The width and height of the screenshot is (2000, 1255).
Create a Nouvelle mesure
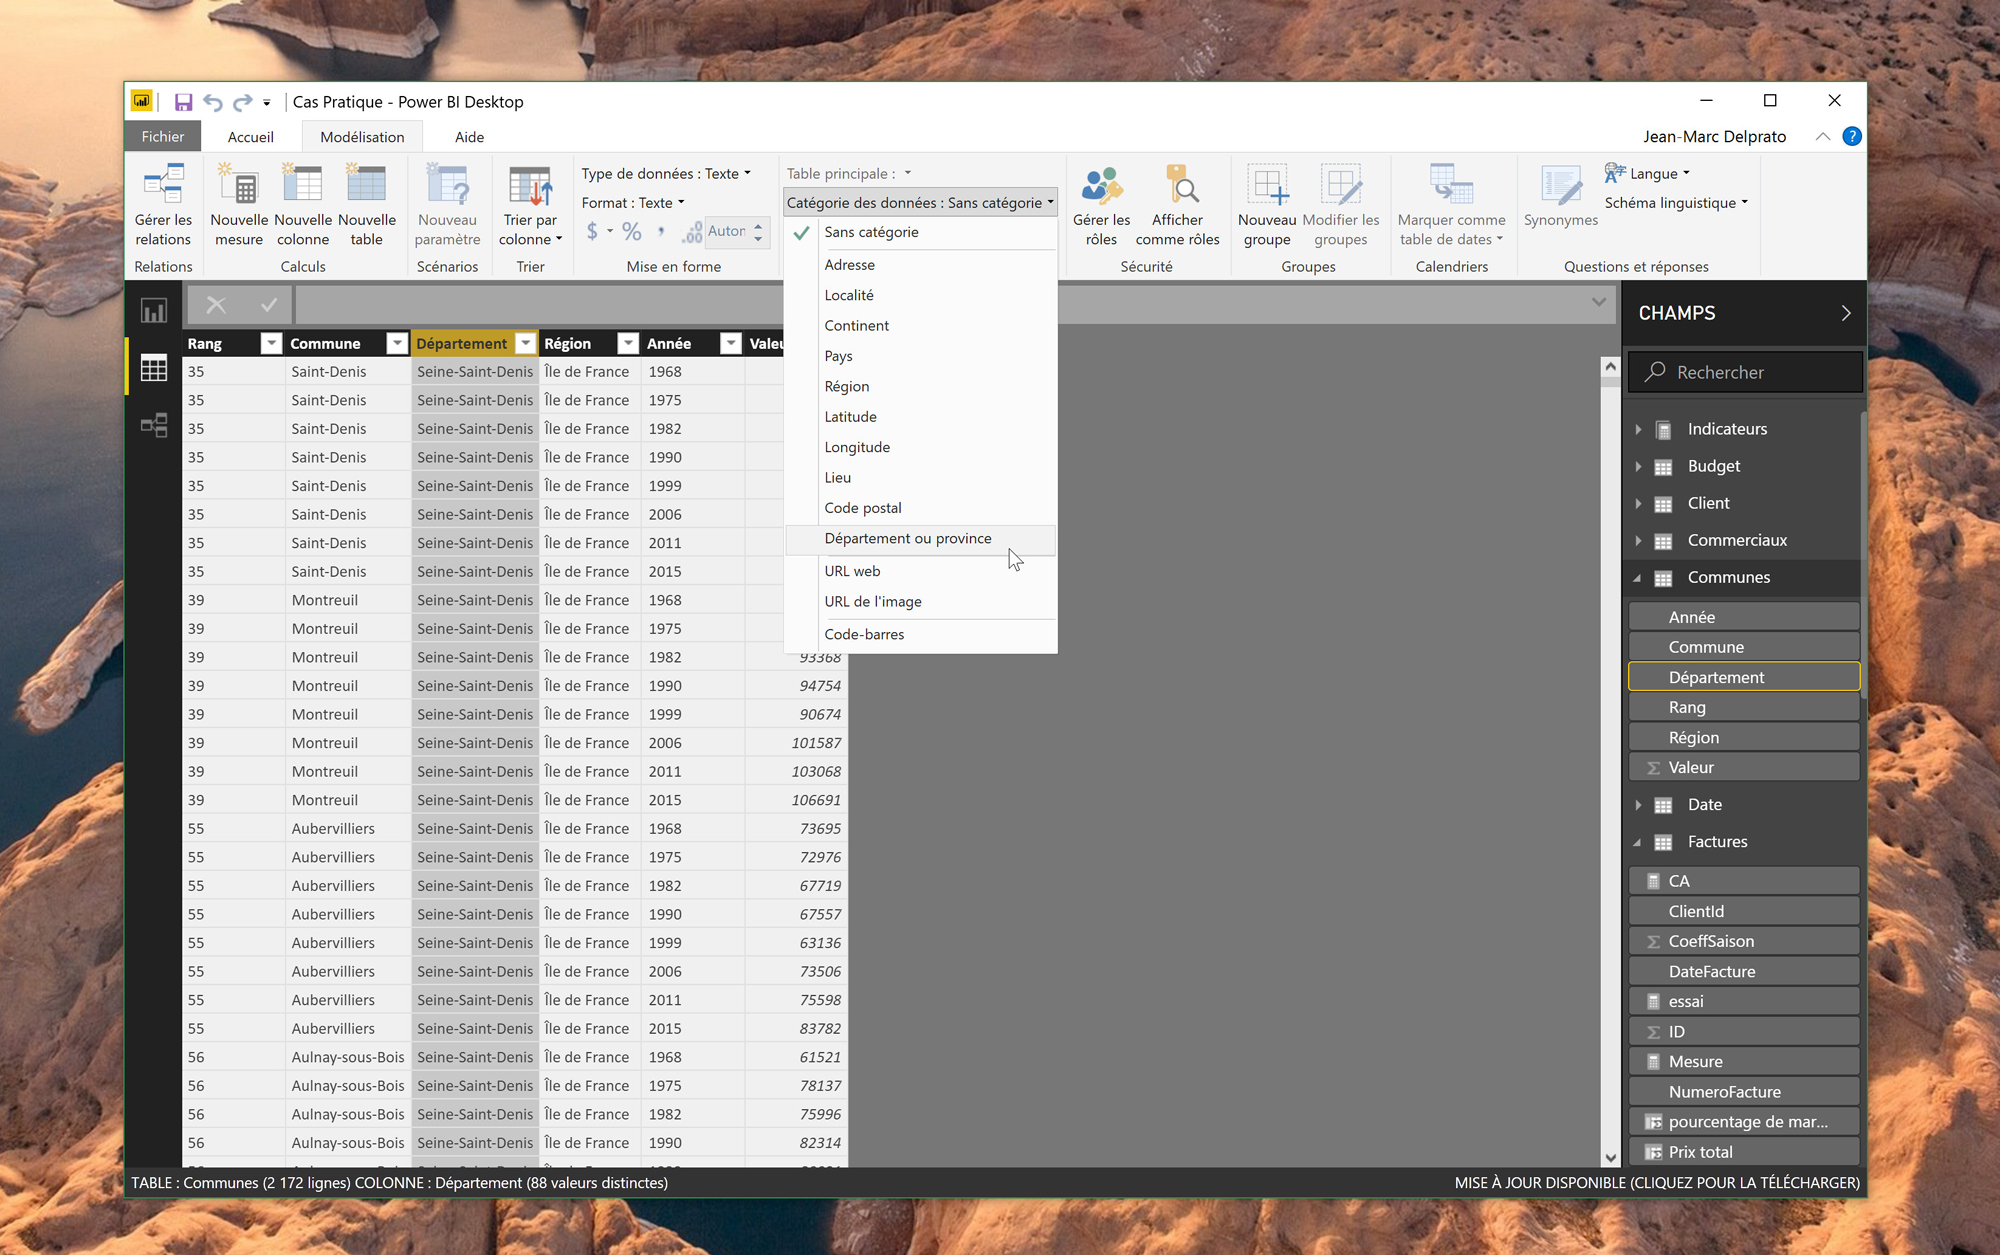pos(239,205)
